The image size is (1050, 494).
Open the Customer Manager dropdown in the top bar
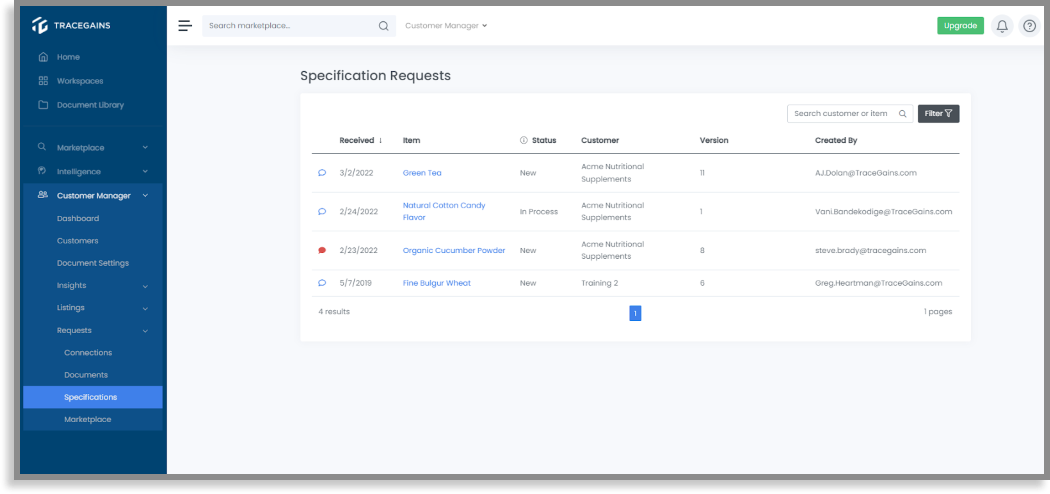[446, 26]
